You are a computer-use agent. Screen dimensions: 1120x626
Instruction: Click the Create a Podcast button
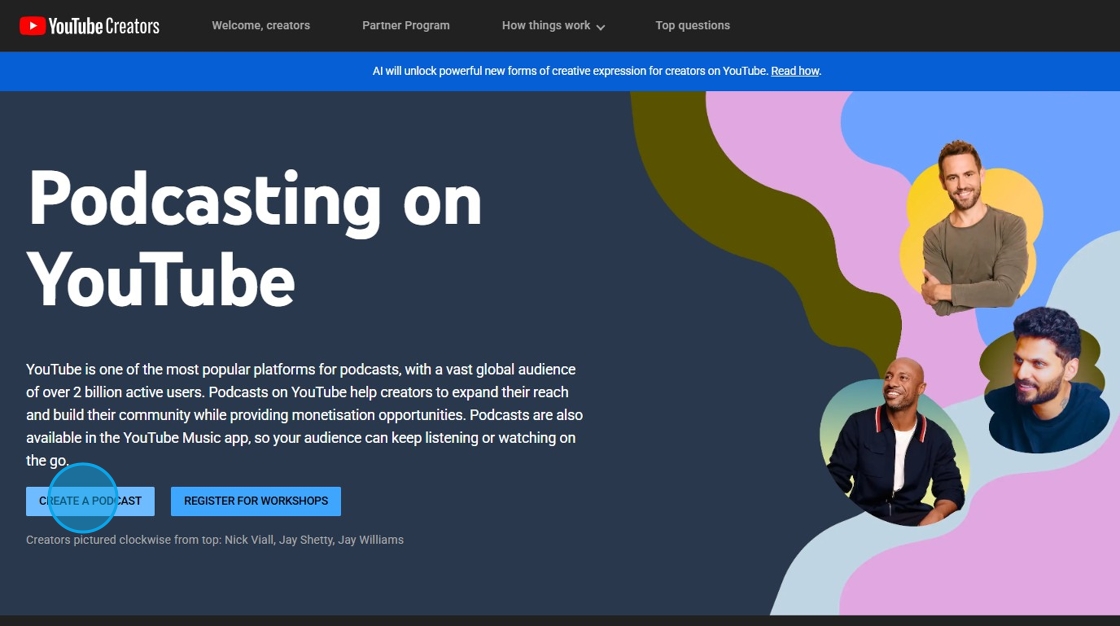point(90,501)
